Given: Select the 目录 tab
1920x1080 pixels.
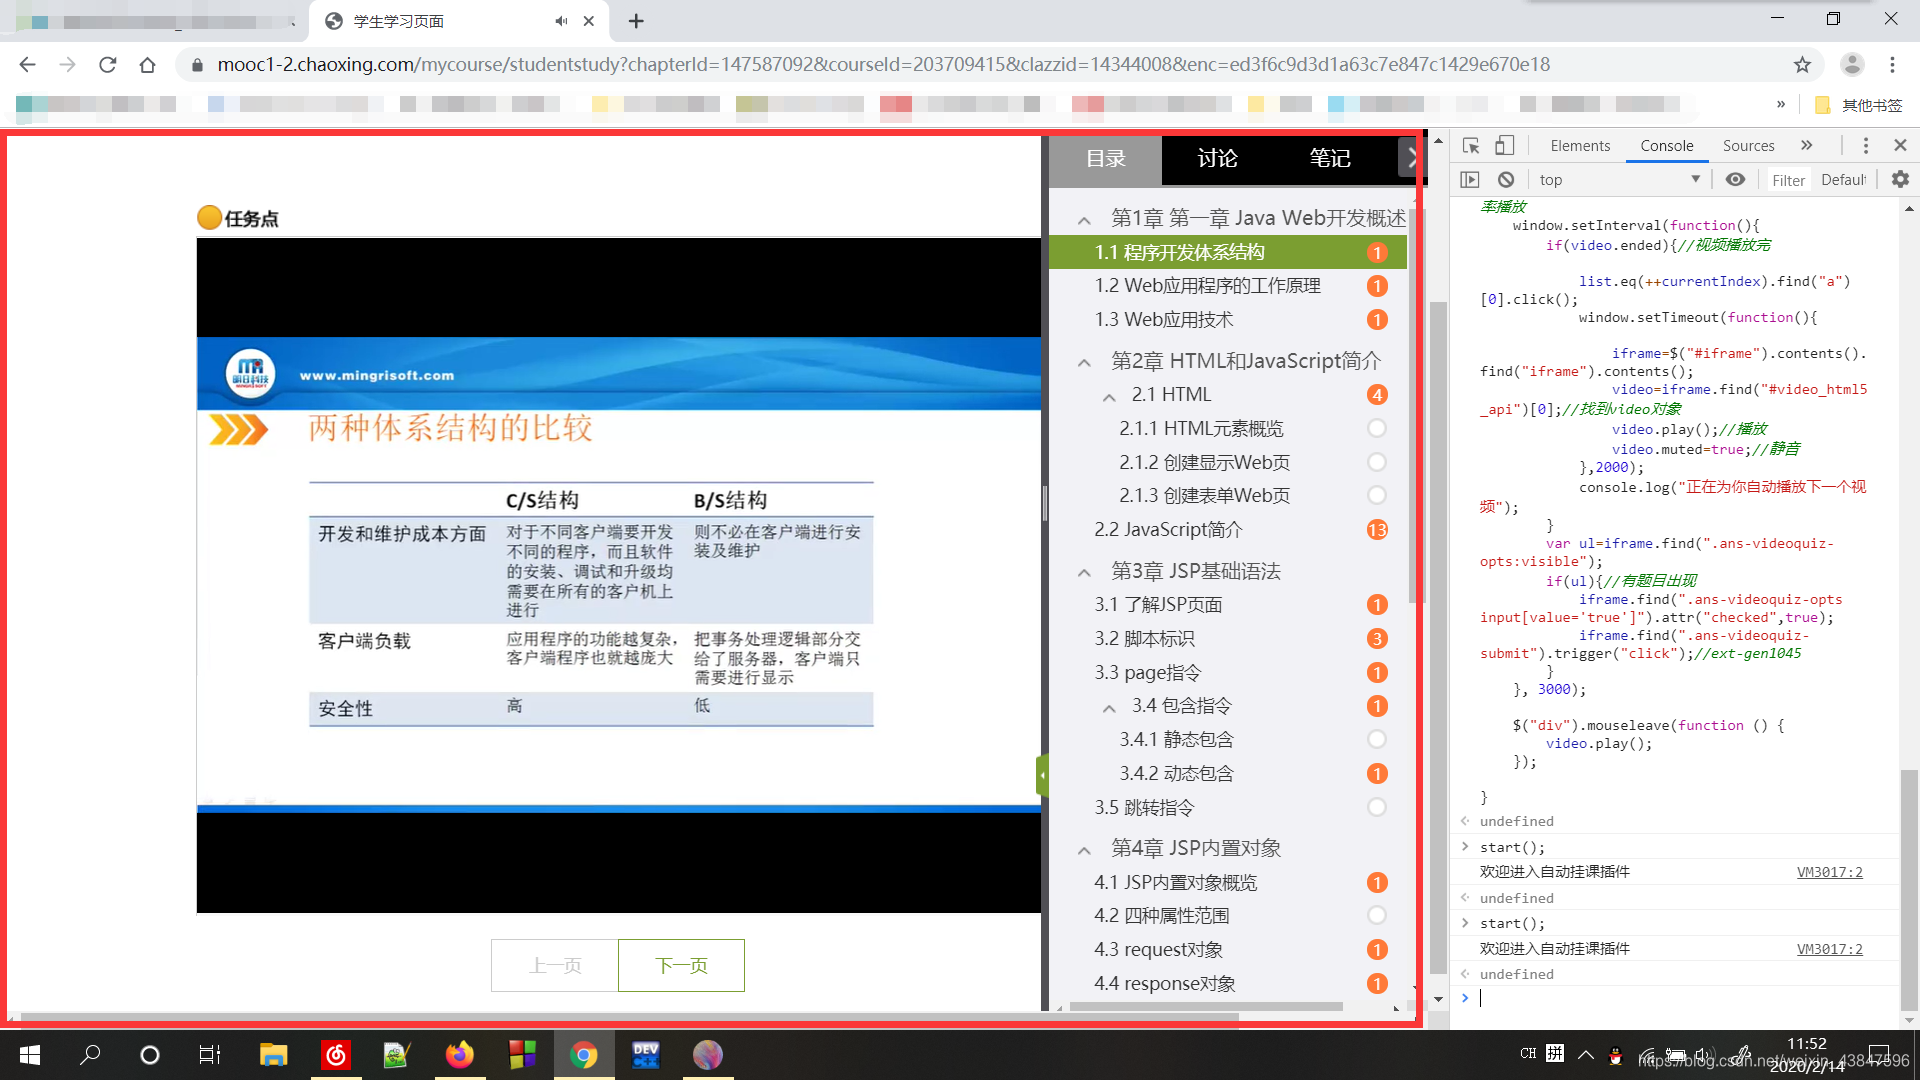Looking at the screenshot, I should [x=1105, y=159].
